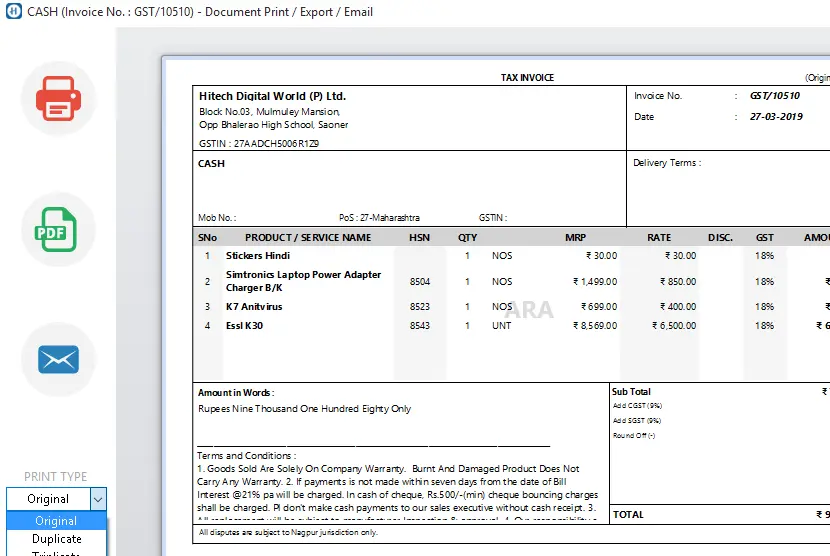
Task: Send the invoice via the email envelope icon
Action: click(x=58, y=358)
